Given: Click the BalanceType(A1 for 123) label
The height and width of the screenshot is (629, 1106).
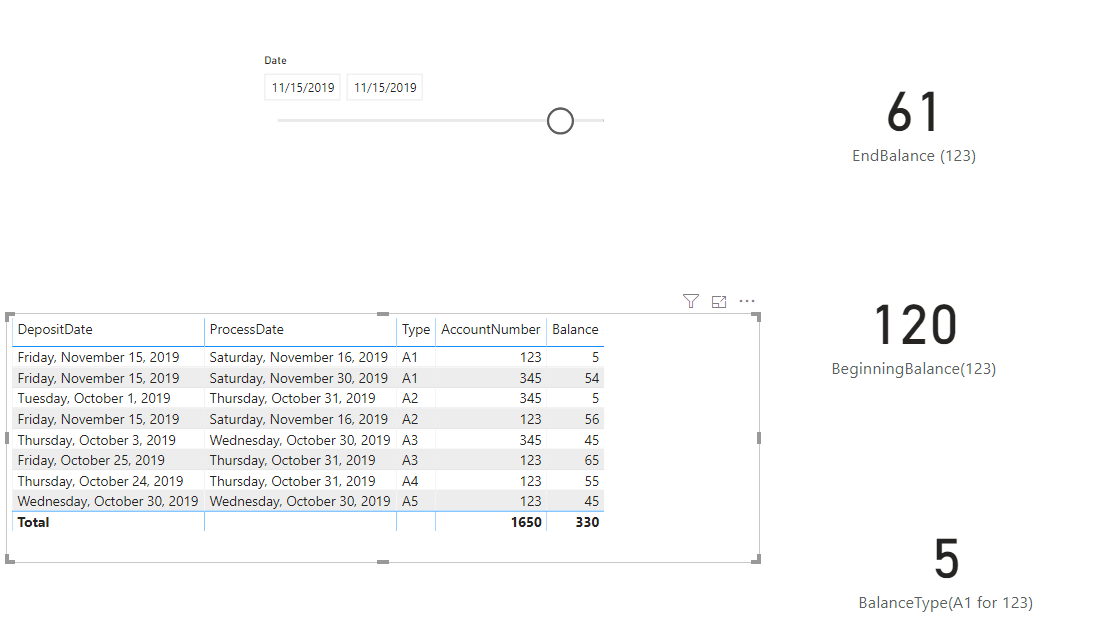Looking at the screenshot, I should point(945,603).
